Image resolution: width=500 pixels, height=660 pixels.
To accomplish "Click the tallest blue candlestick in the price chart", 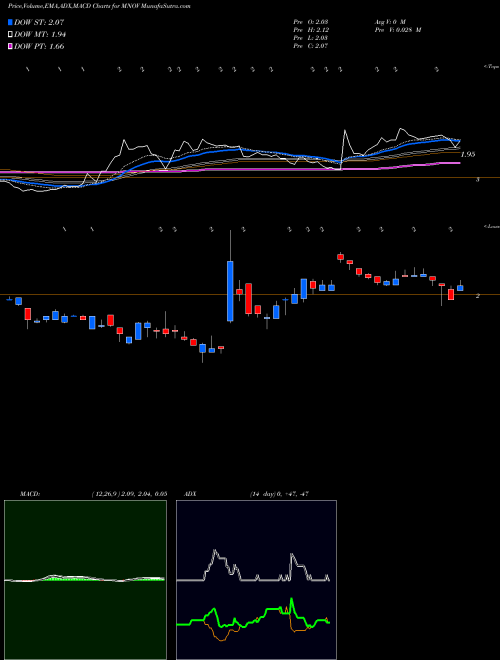I will (230, 291).
